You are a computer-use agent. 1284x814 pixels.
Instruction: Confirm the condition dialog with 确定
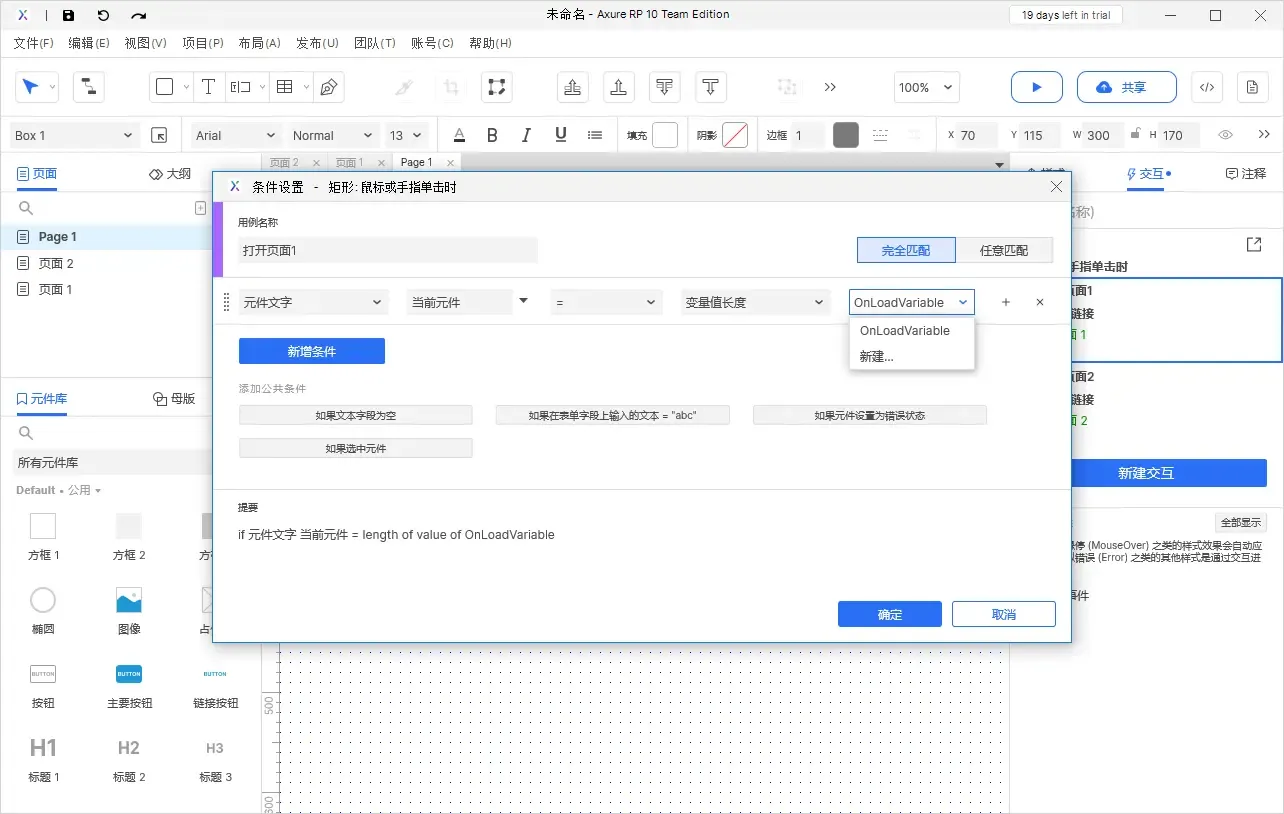pos(889,614)
